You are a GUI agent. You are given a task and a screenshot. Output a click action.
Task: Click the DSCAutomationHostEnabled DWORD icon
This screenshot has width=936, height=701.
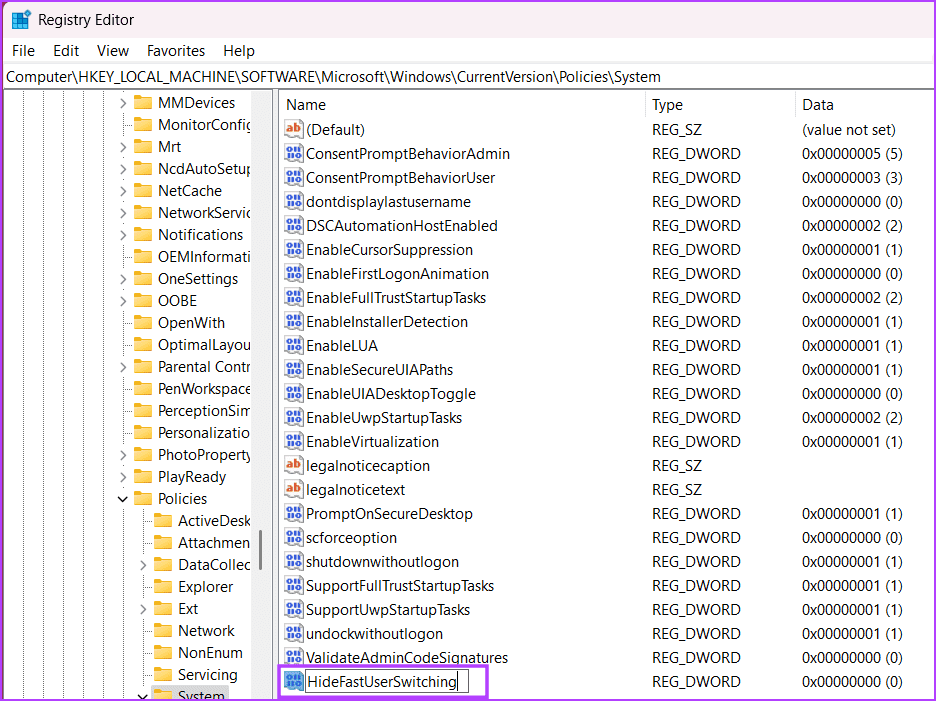coord(293,225)
